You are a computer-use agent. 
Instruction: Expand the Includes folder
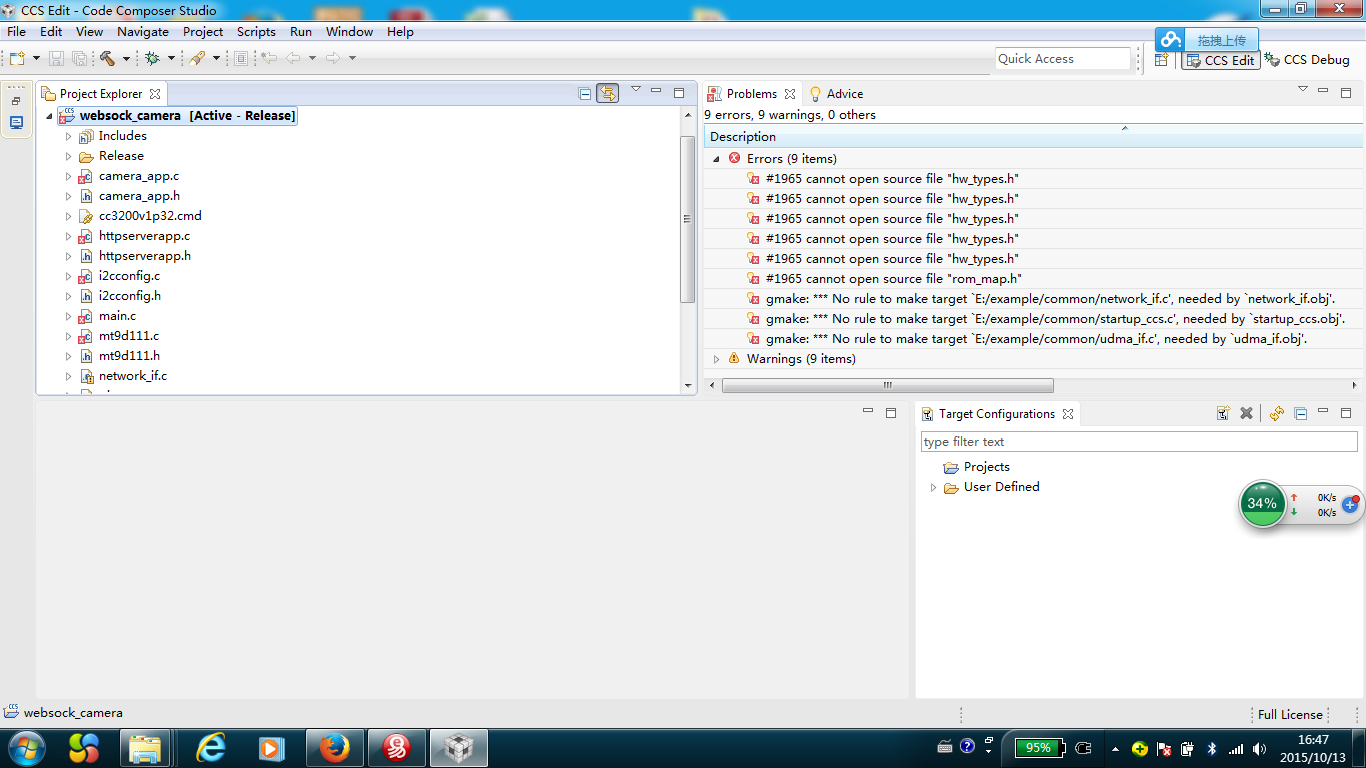(69, 136)
